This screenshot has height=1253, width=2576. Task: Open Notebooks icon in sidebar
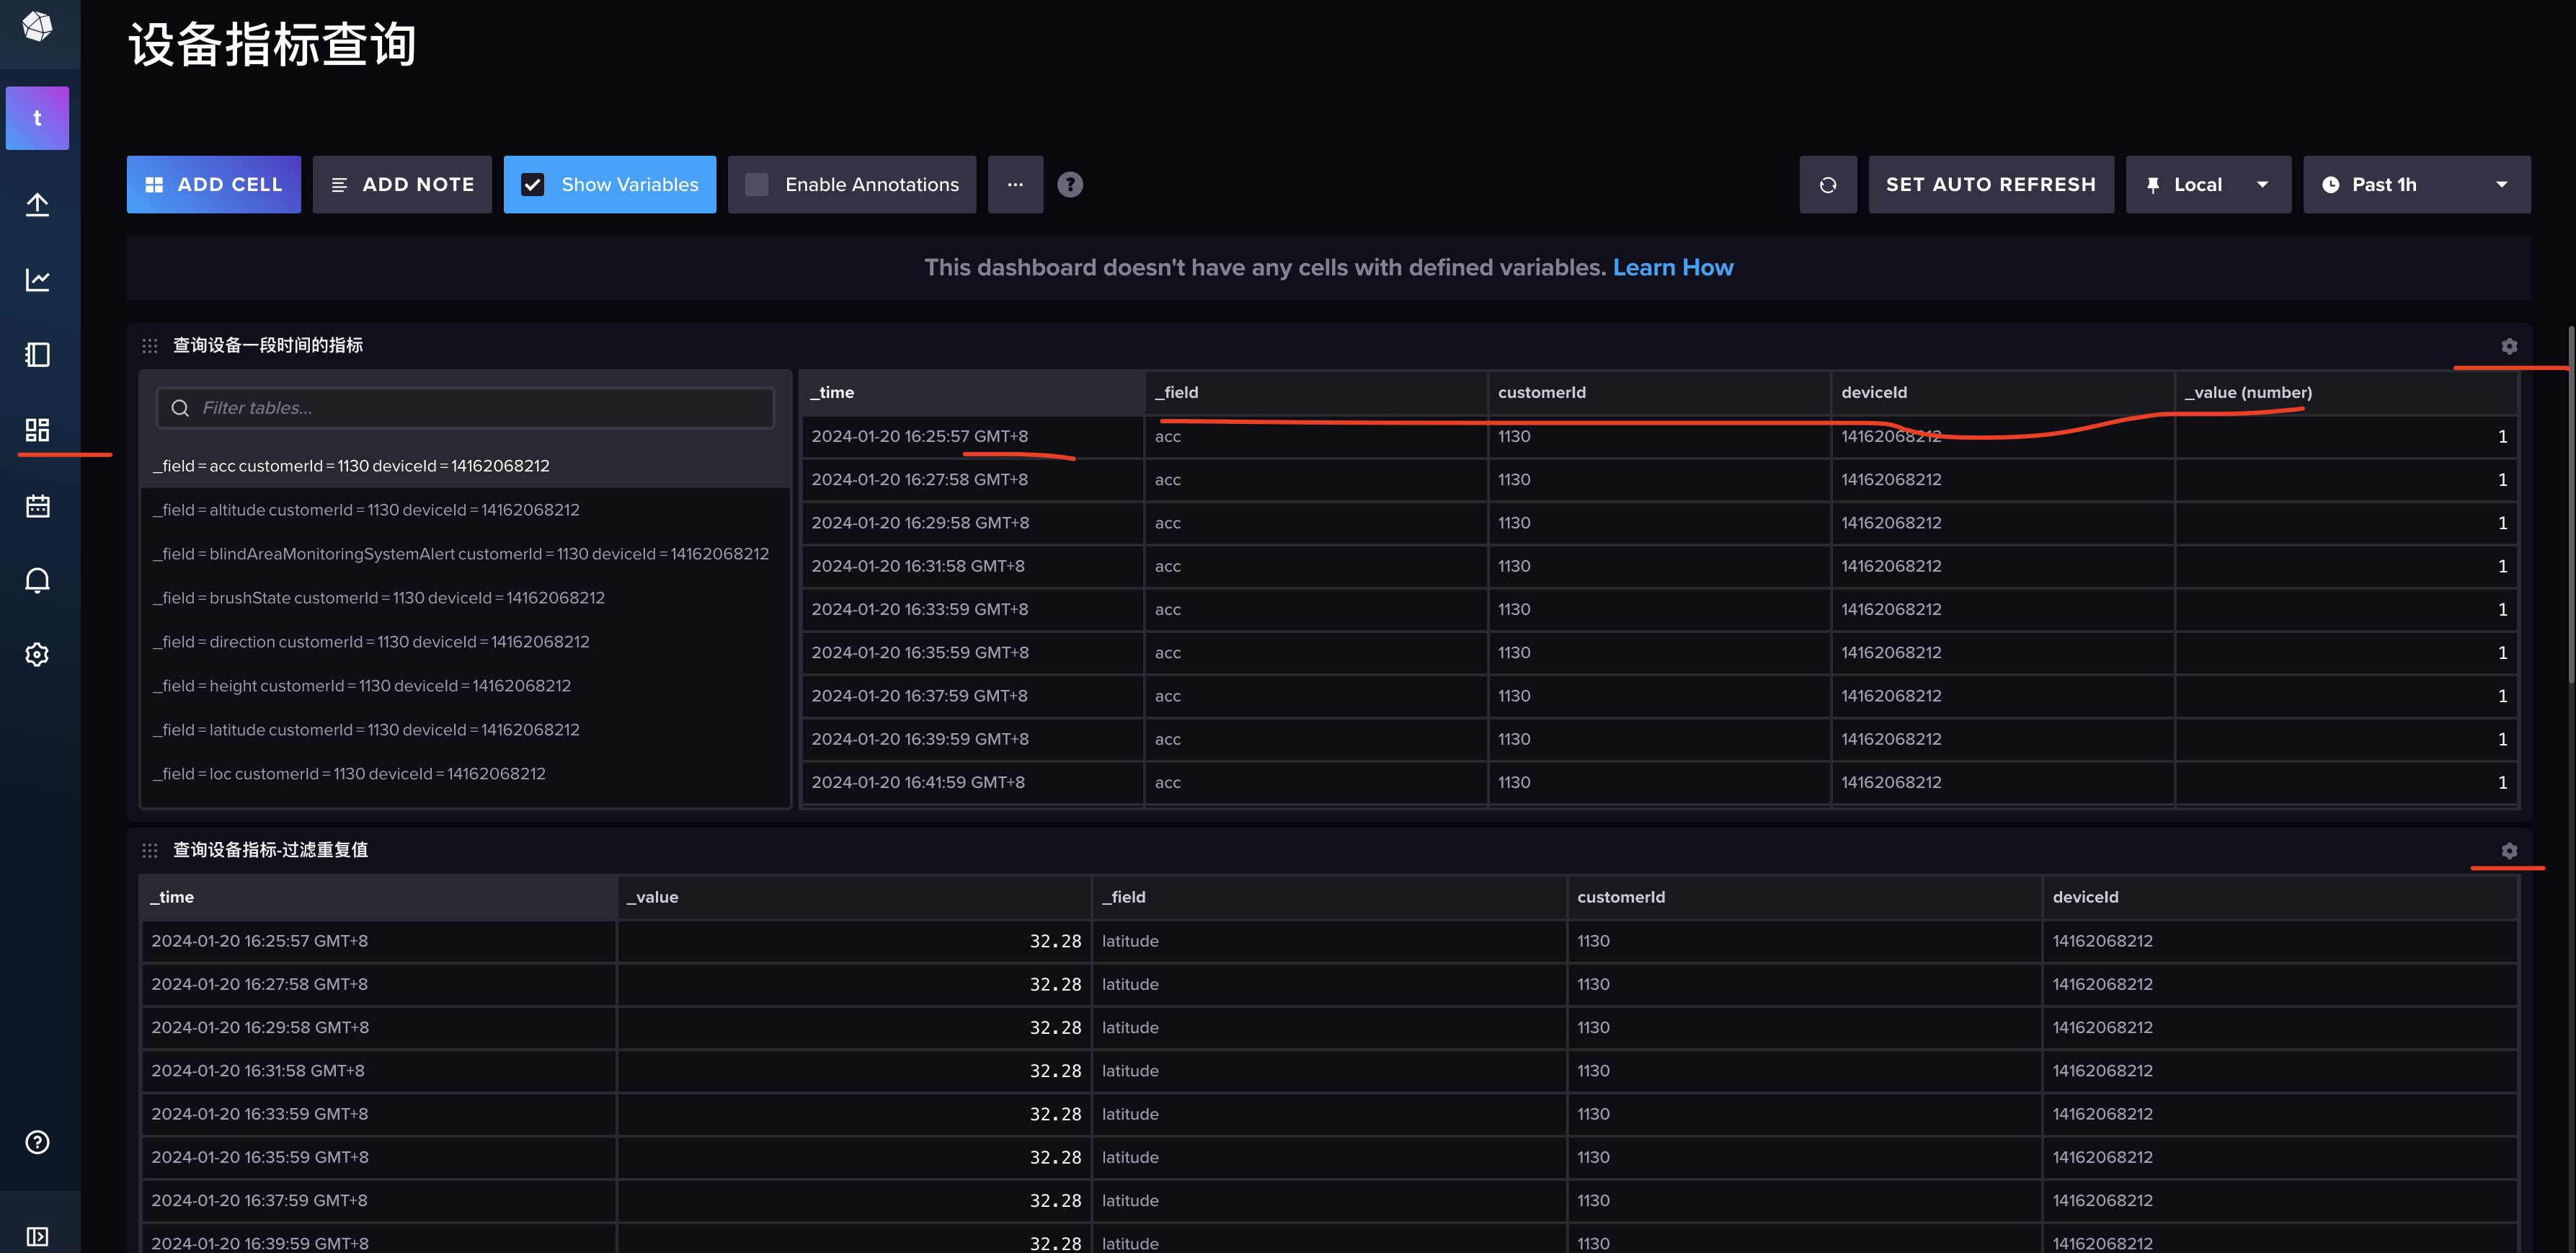[37, 354]
